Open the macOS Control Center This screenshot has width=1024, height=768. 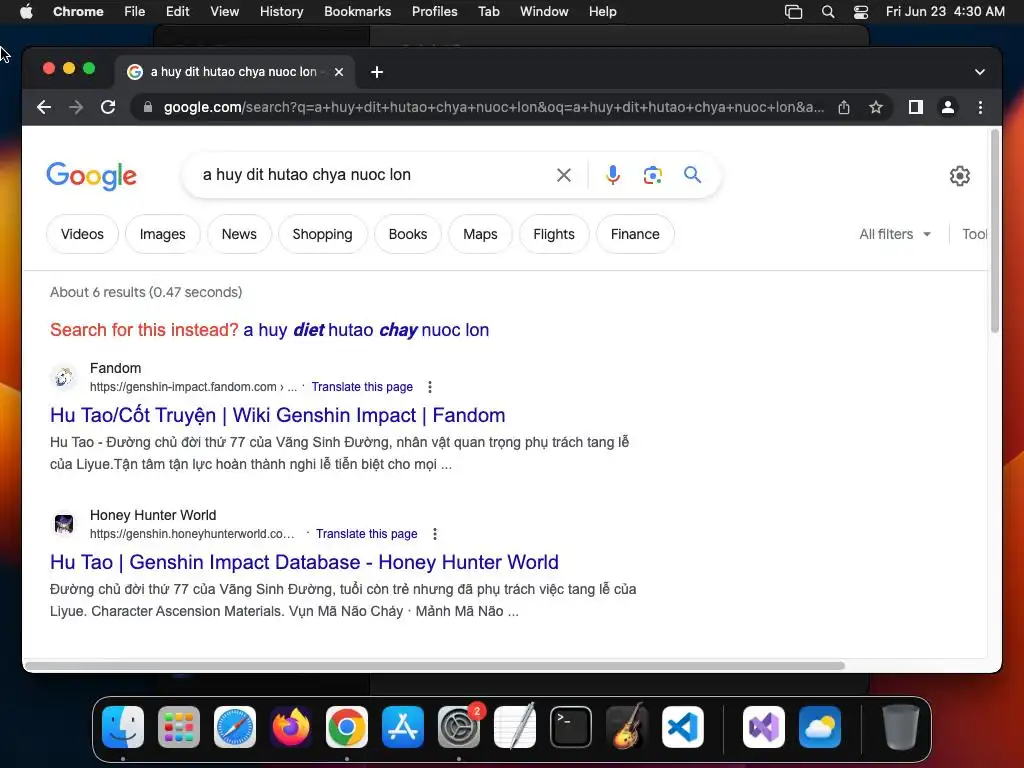861,12
